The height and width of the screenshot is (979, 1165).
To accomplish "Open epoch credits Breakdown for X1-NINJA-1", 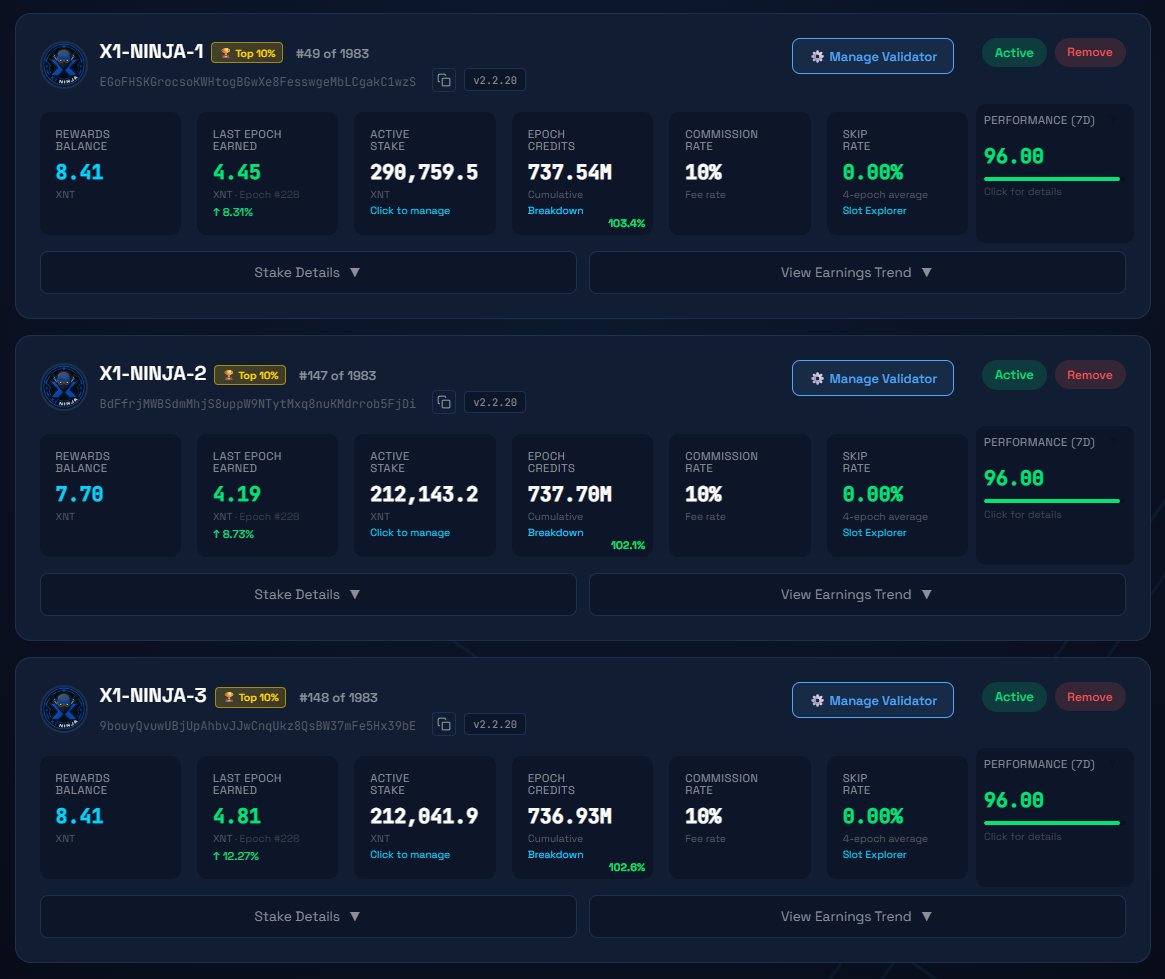I will coord(556,211).
